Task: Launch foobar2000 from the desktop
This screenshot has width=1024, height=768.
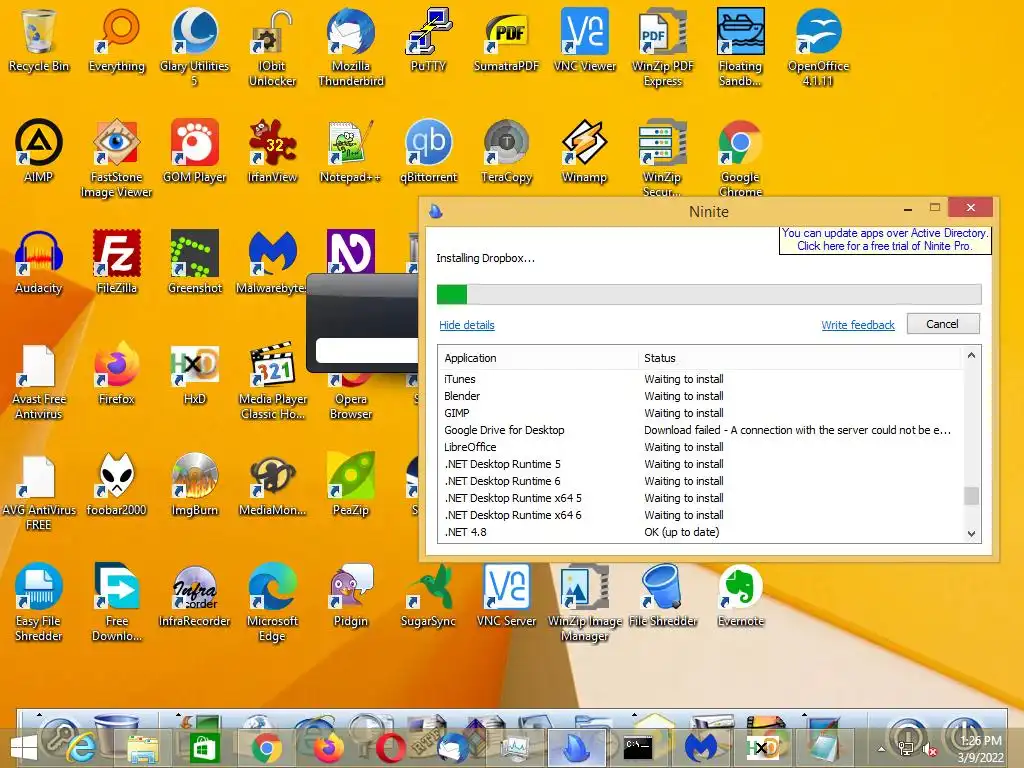Action: (x=116, y=483)
